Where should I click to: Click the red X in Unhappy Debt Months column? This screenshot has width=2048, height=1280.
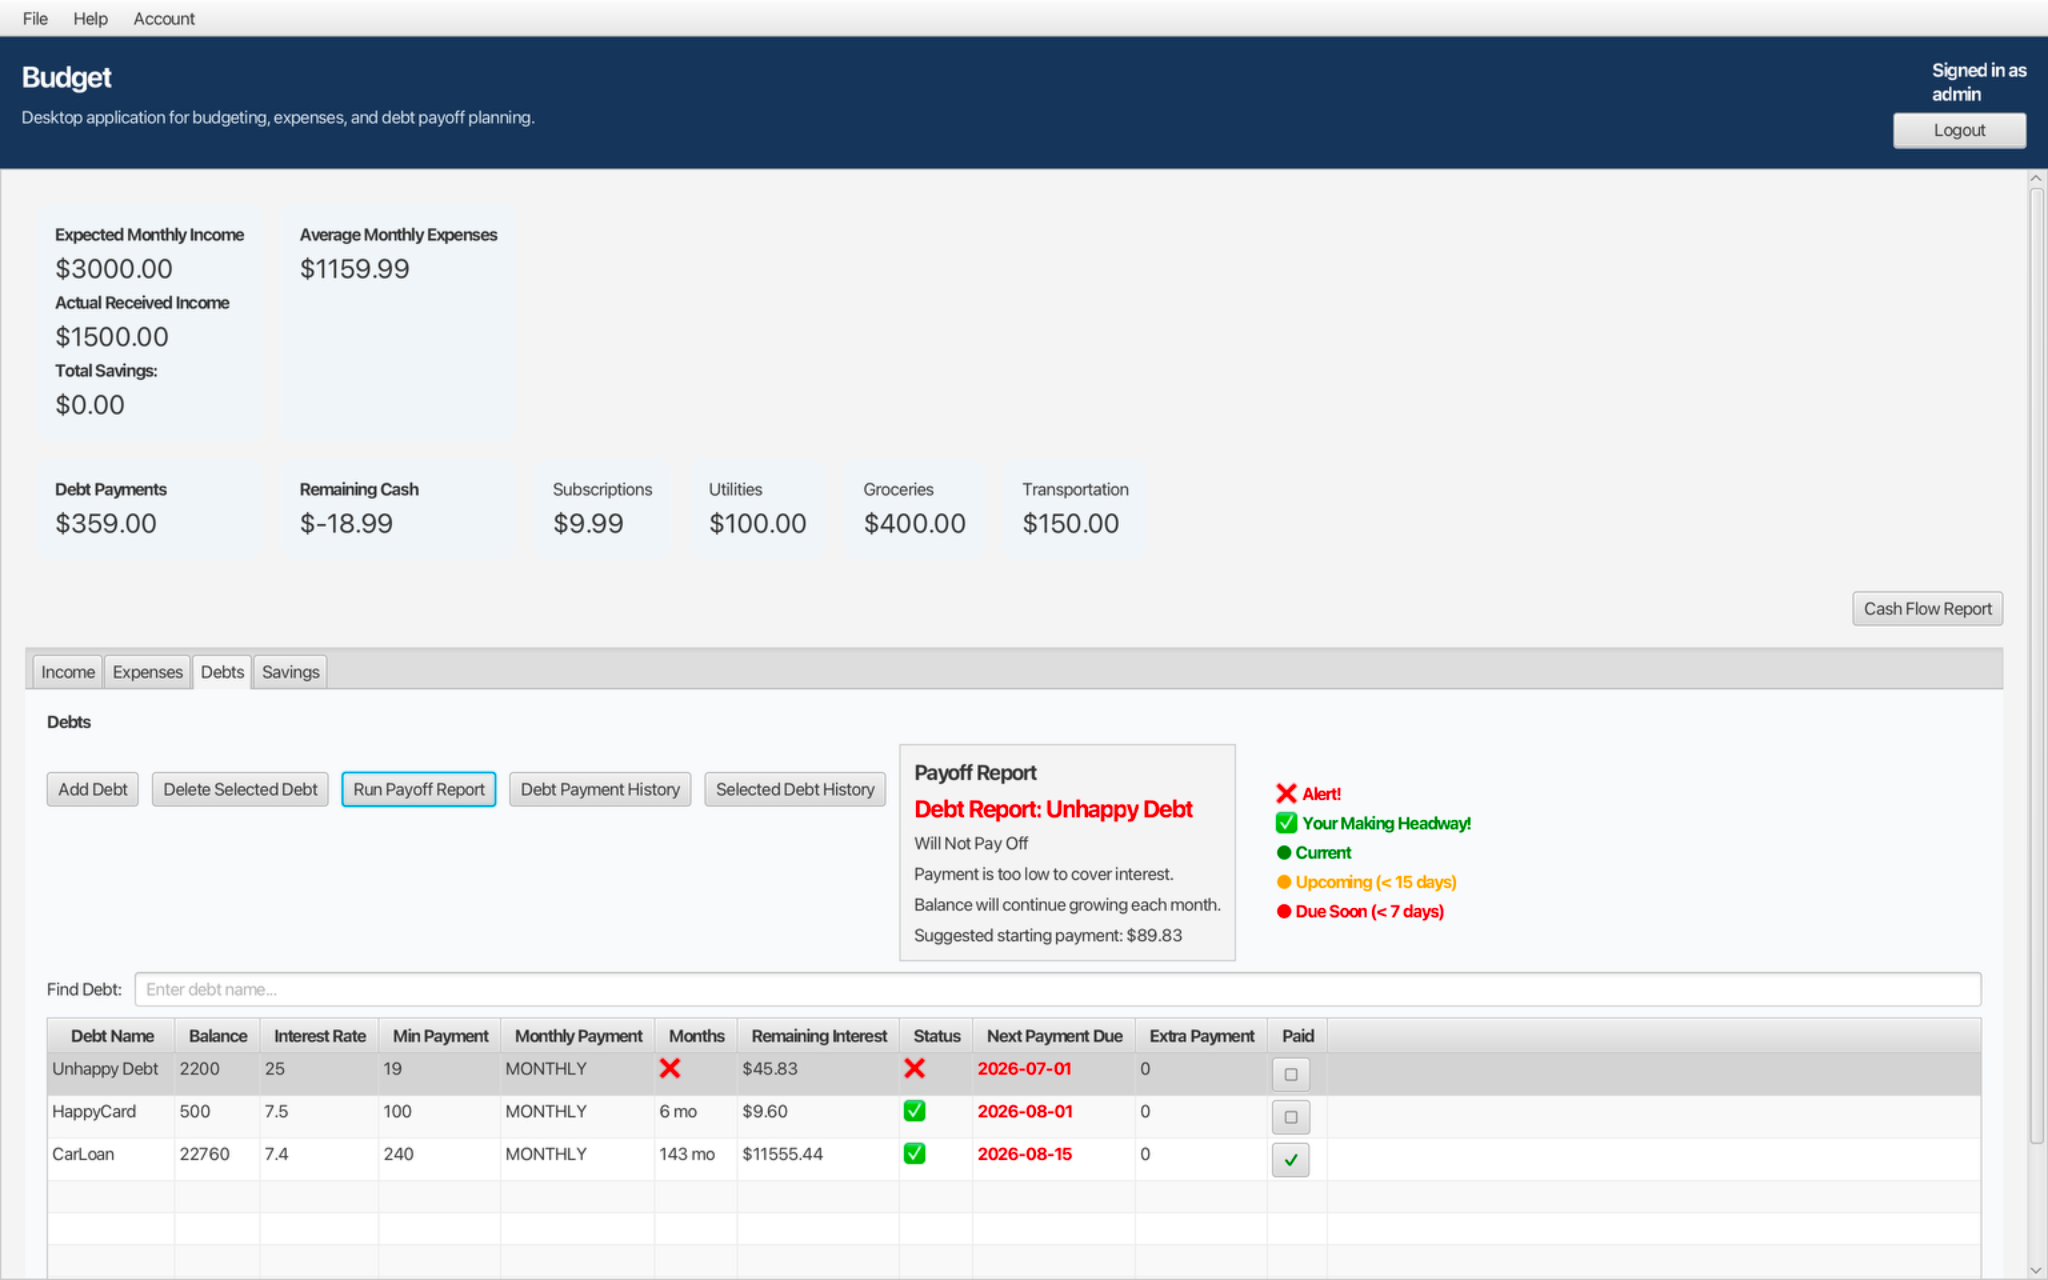coord(670,1068)
